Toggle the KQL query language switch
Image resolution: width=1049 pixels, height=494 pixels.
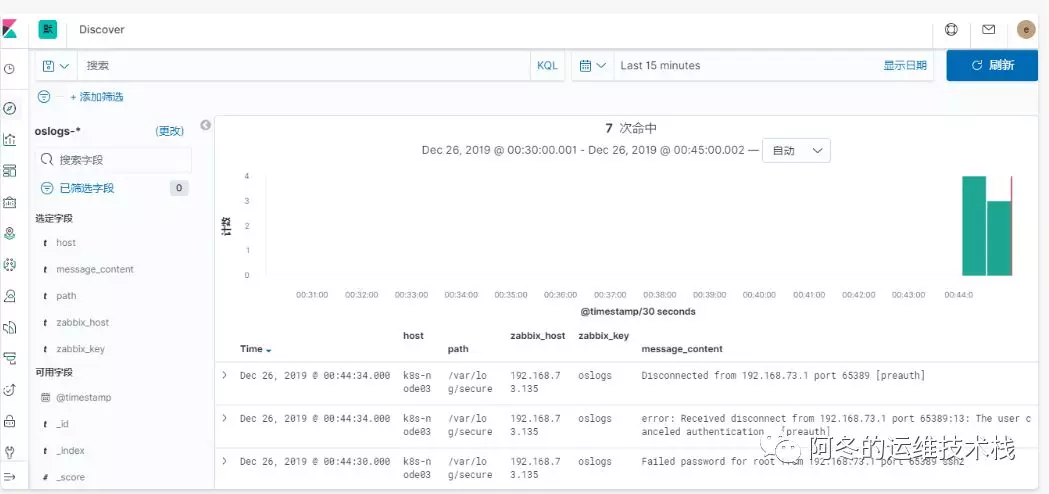pyautogui.click(x=547, y=66)
